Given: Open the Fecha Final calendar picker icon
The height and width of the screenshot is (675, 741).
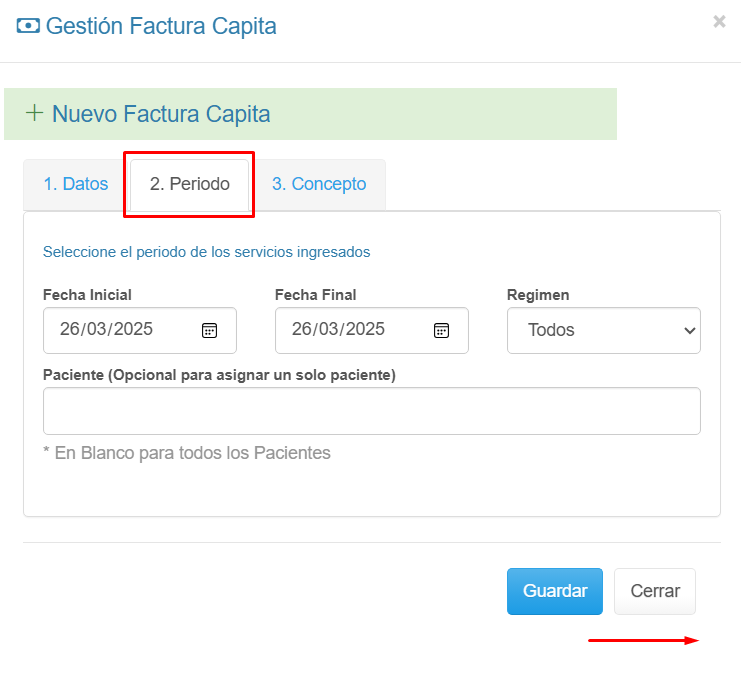Looking at the screenshot, I should [x=442, y=330].
